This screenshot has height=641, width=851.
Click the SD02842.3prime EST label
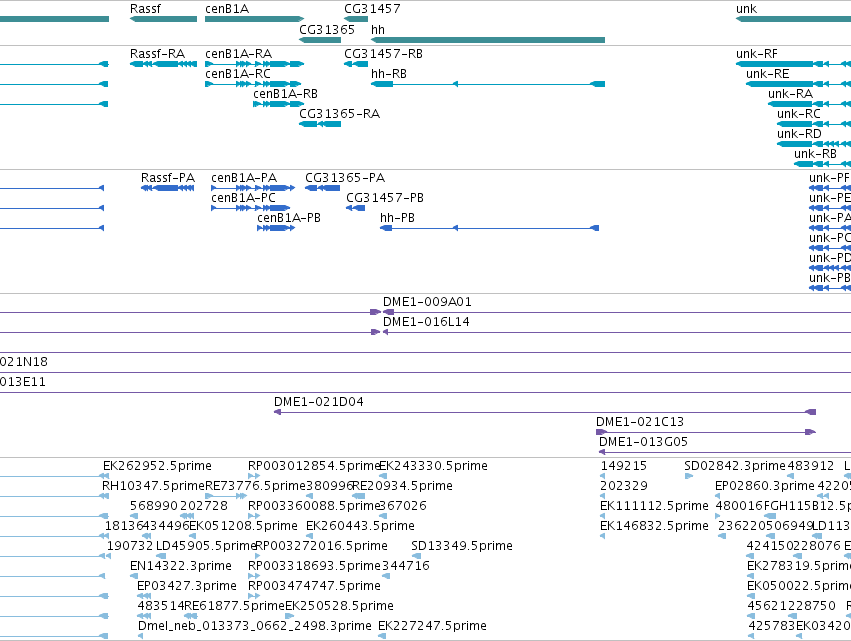735,466
